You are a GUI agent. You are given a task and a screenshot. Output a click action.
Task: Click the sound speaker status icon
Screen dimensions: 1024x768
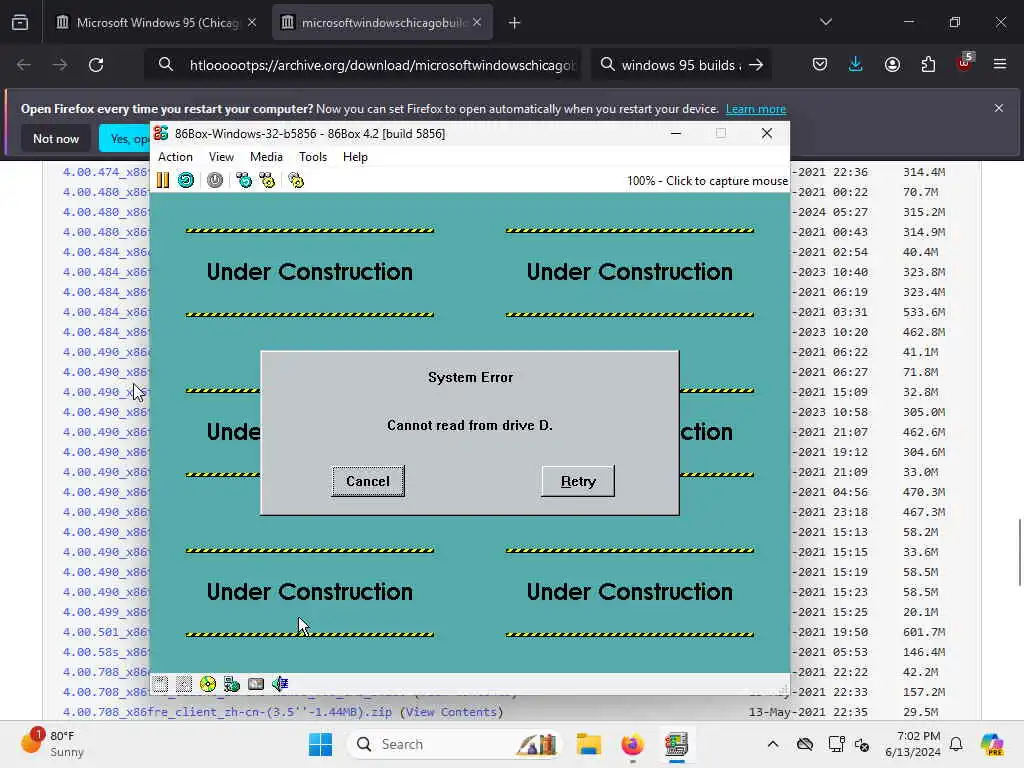(x=280, y=684)
